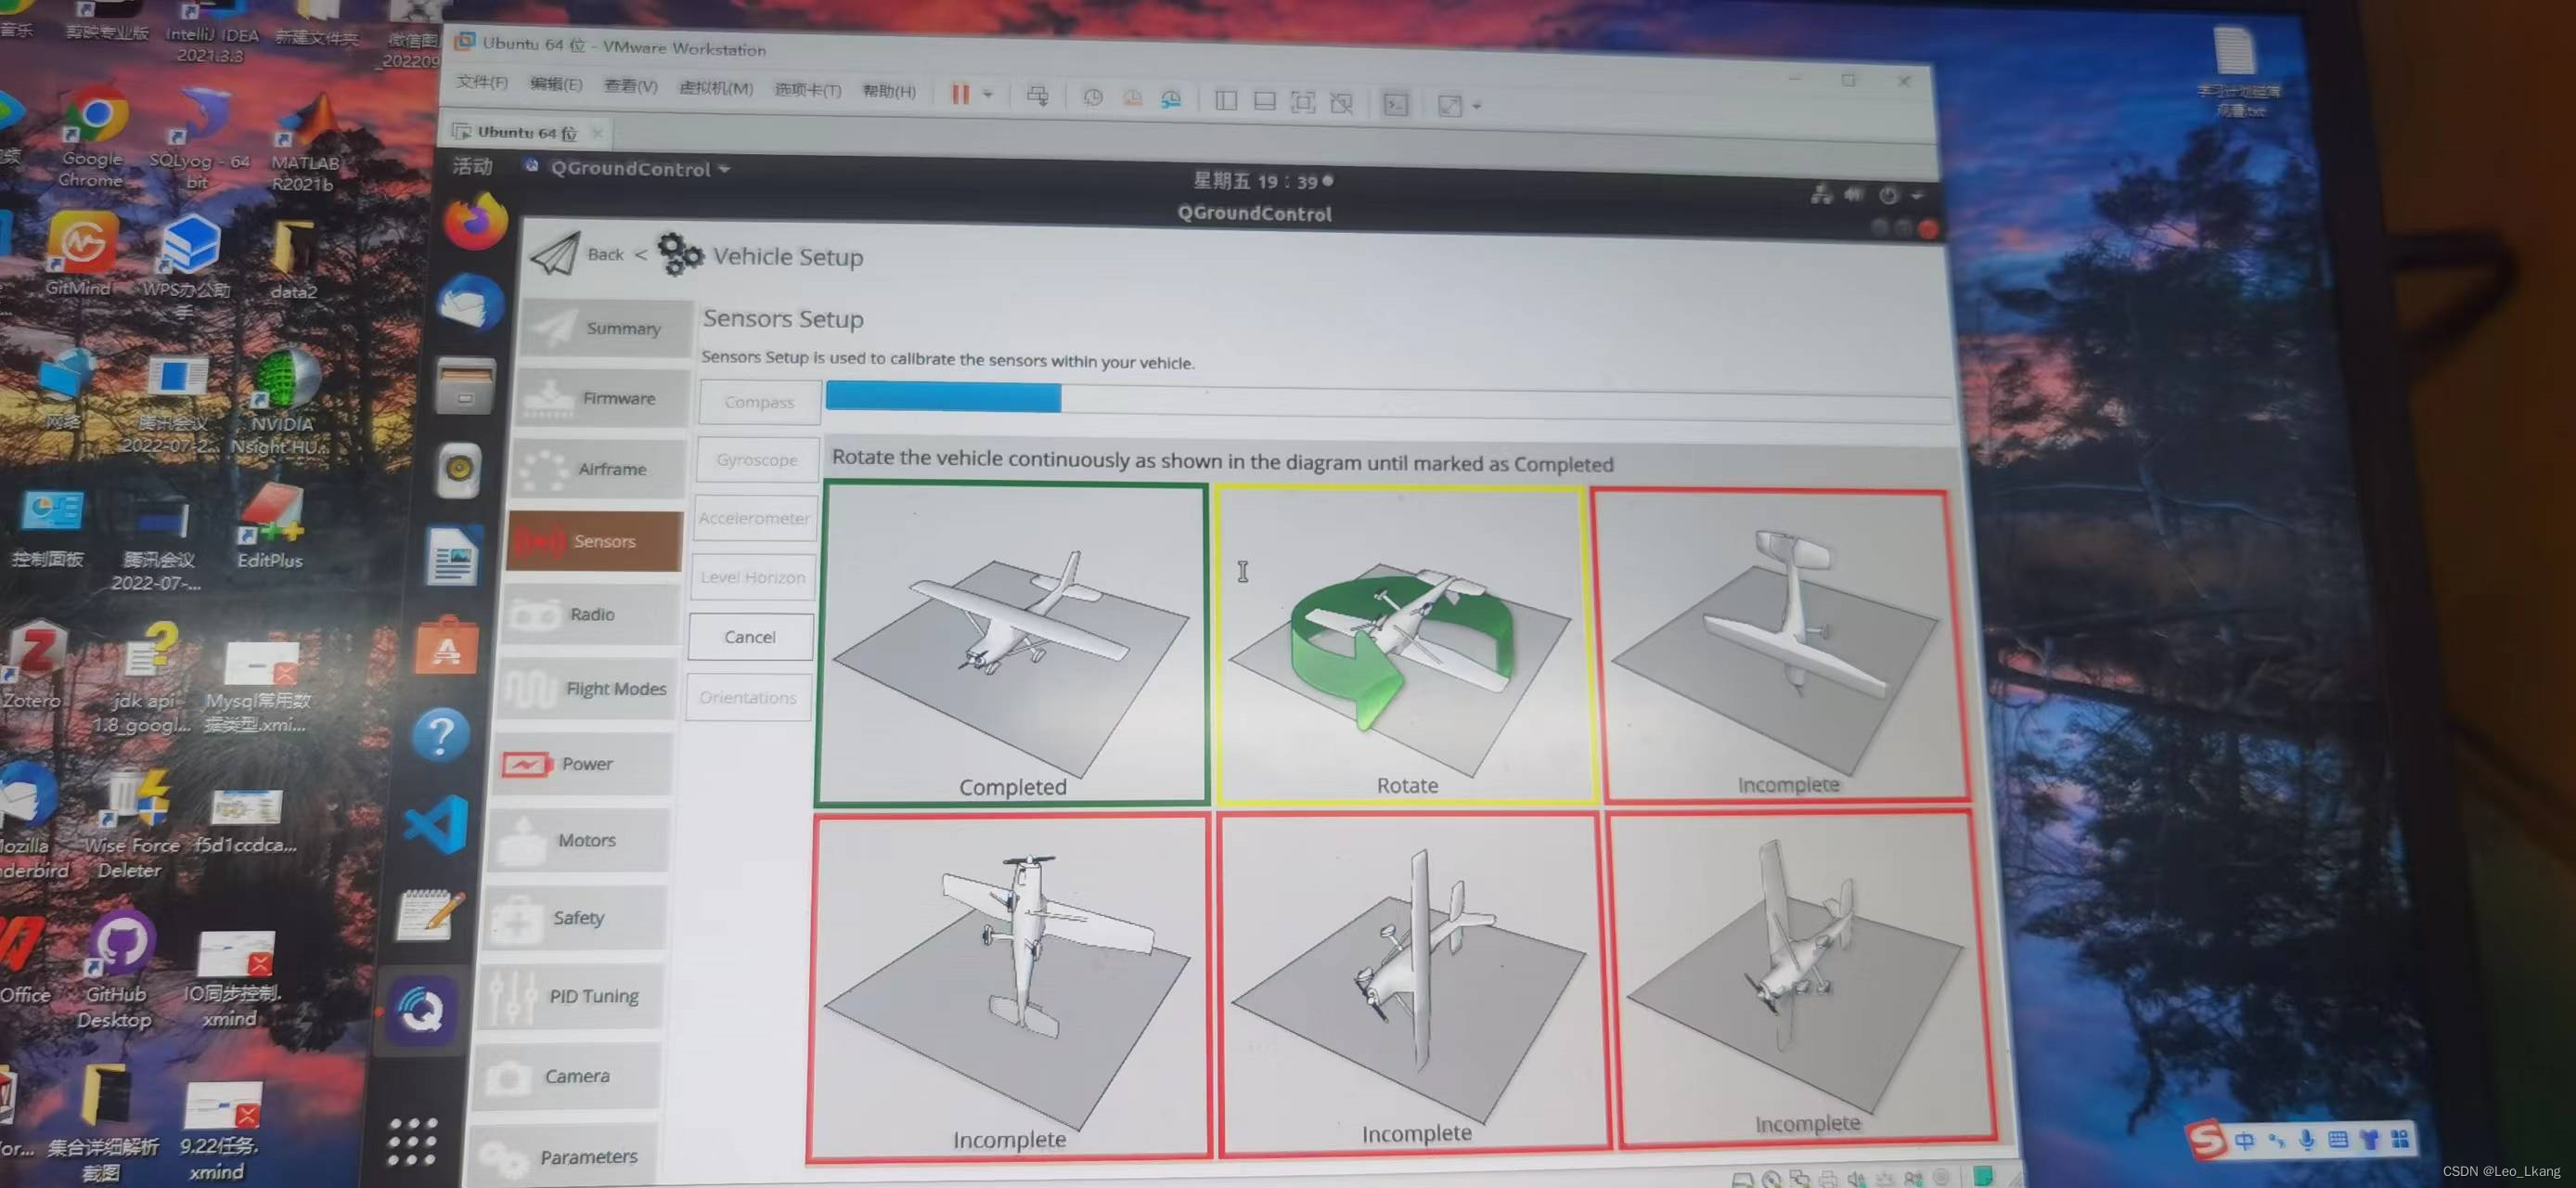Open the Camera setup page
The image size is (2576, 1188).
pyautogui.click(x=566, y=1075)
